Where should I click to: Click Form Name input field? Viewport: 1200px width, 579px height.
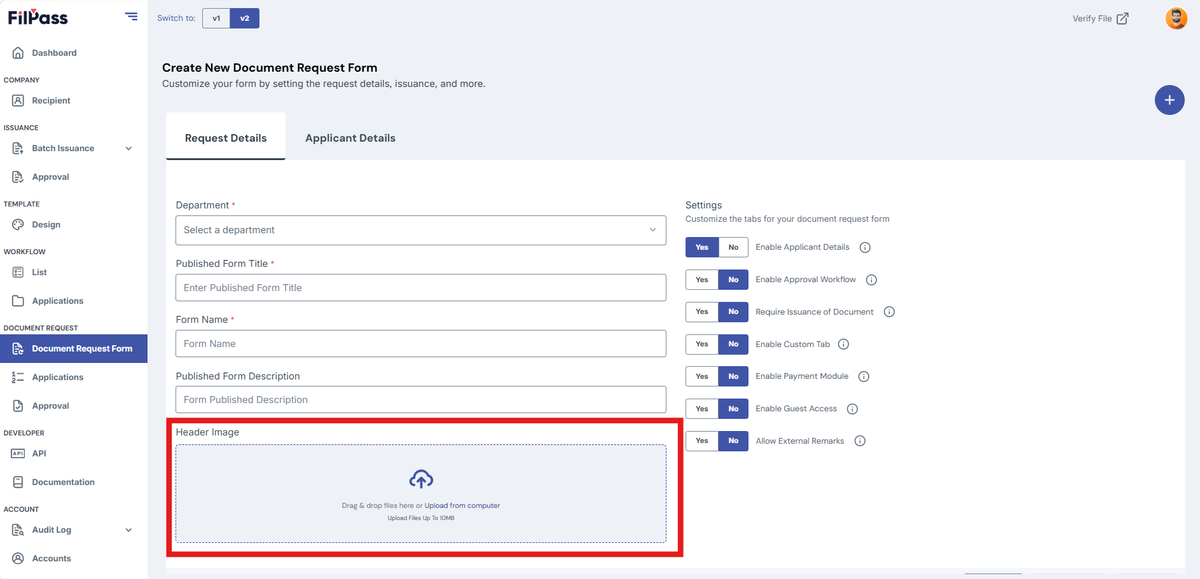[421, 344]
